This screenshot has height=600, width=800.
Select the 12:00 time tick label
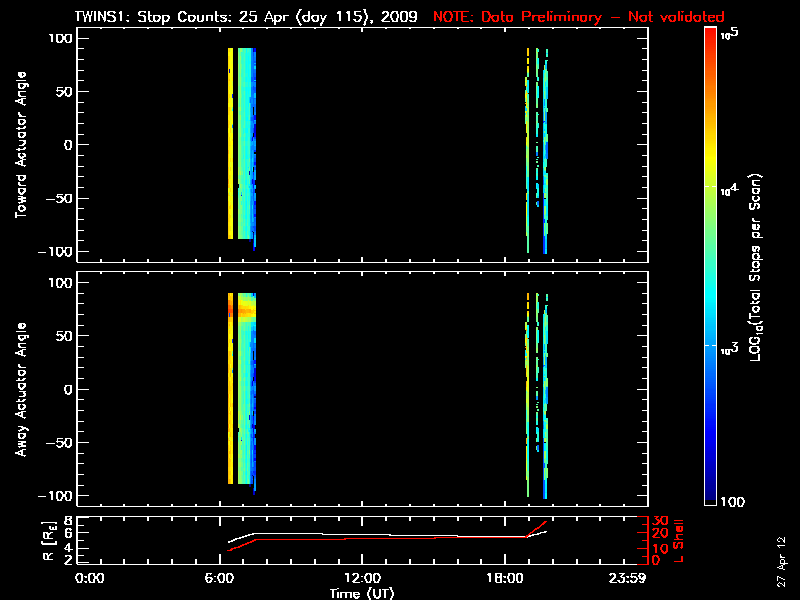363,578
